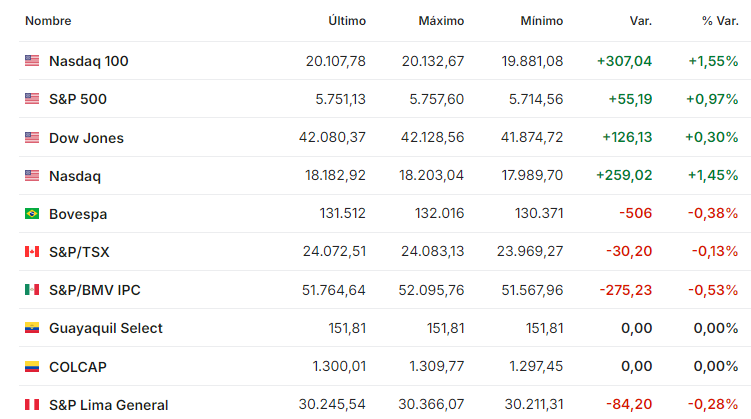Click the US flag beside Dow Jones
751x419 pixels.
(x=32, y=137)
